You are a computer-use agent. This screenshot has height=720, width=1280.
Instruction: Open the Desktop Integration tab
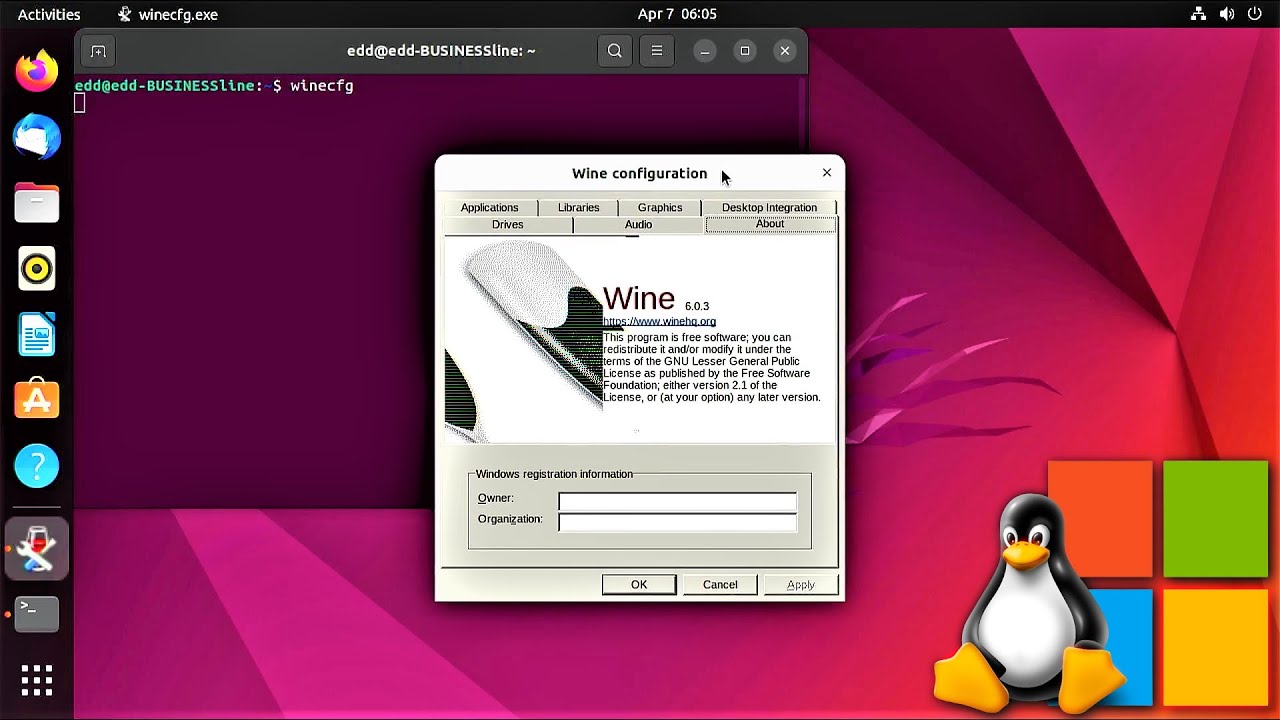[769, 207]
